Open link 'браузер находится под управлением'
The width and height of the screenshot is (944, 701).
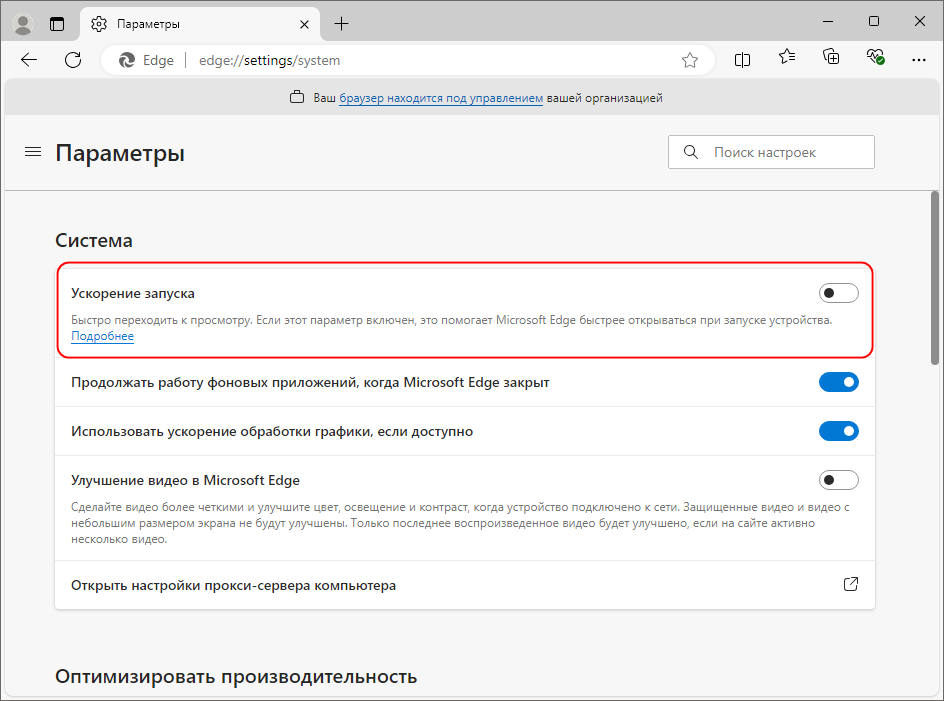coord(441,98)
